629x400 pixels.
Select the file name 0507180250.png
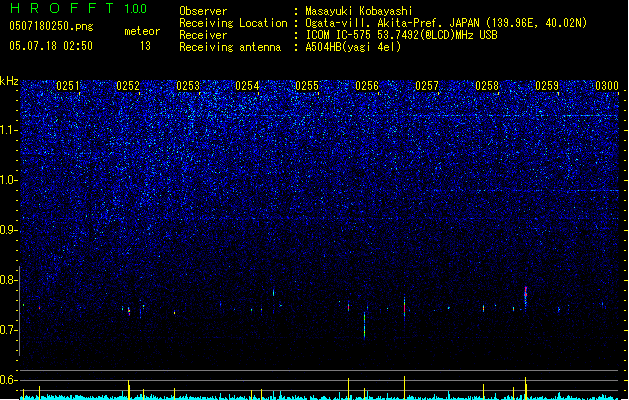[x=51, y=26]
